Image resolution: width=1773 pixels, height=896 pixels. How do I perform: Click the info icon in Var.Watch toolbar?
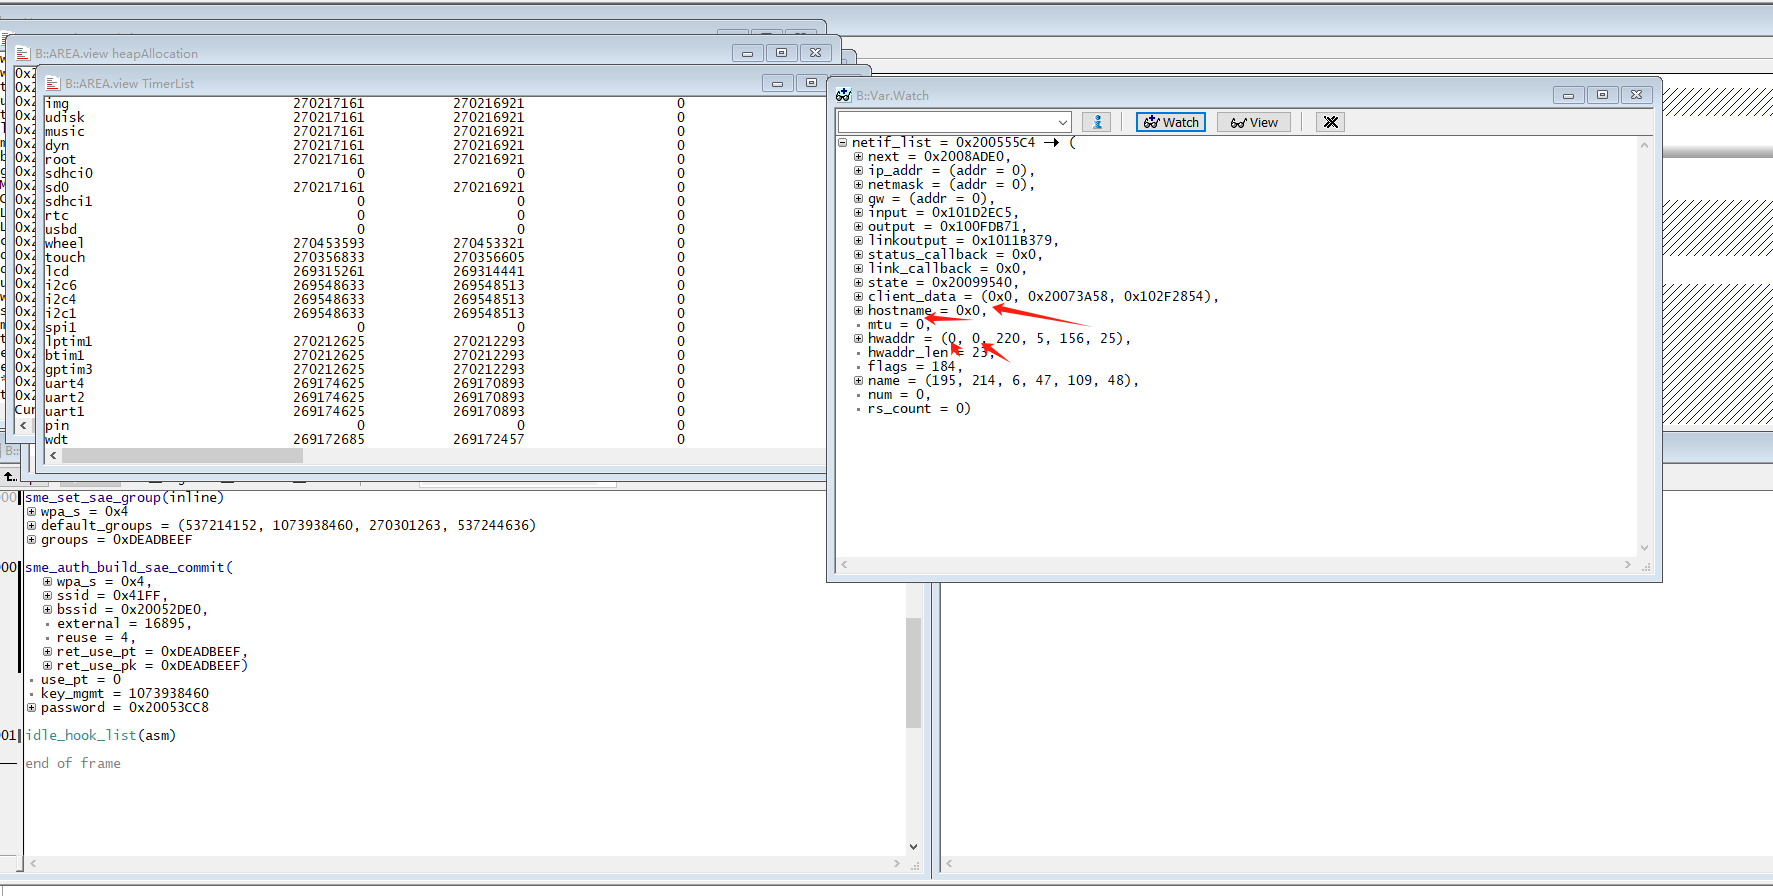click(x=1097, y=122)
